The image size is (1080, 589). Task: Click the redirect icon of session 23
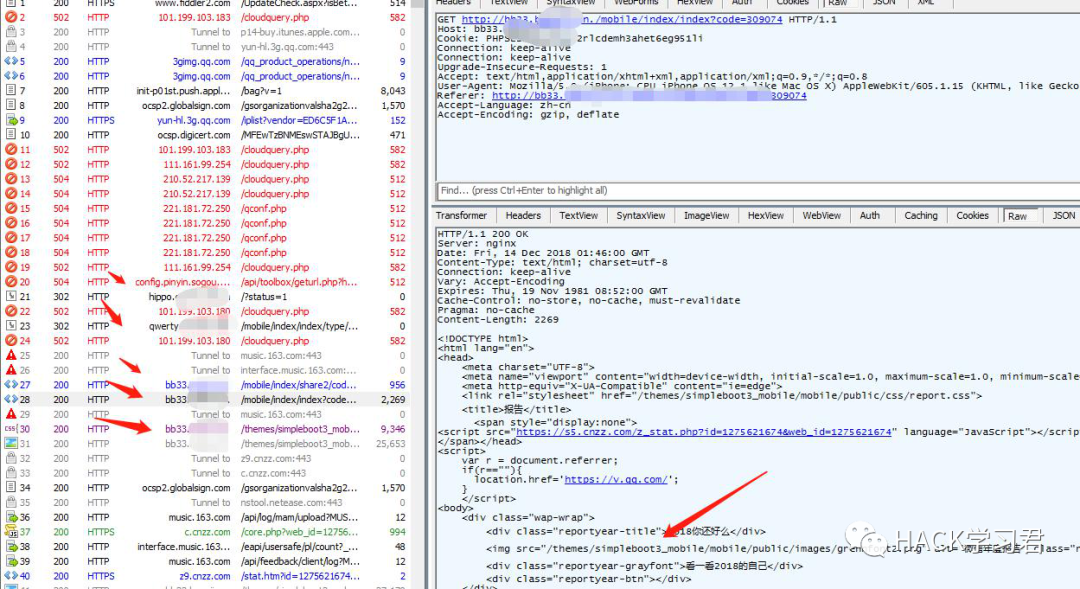[x=11, y=326]
